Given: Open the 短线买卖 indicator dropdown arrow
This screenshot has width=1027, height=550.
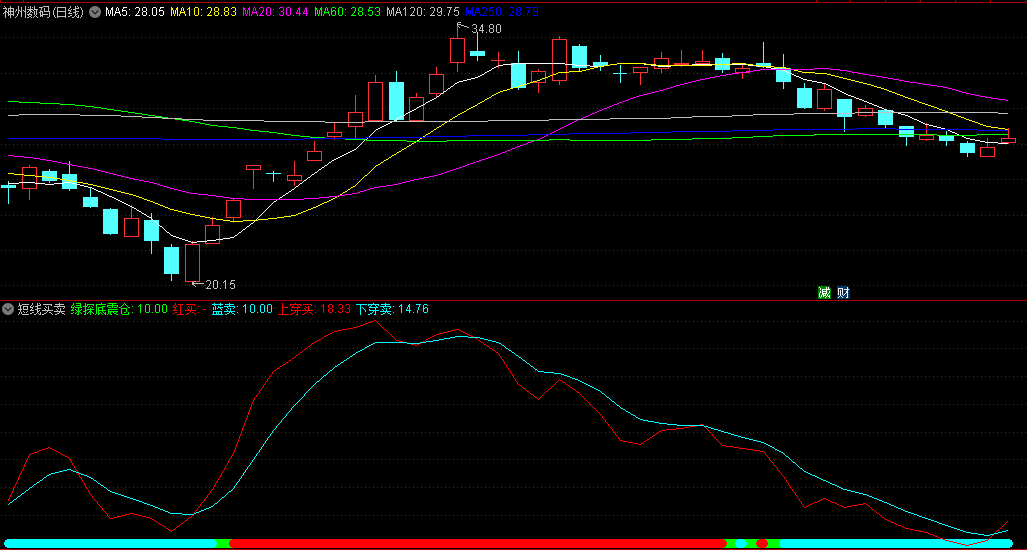Looking at the screenshot, I should [8, 309].
